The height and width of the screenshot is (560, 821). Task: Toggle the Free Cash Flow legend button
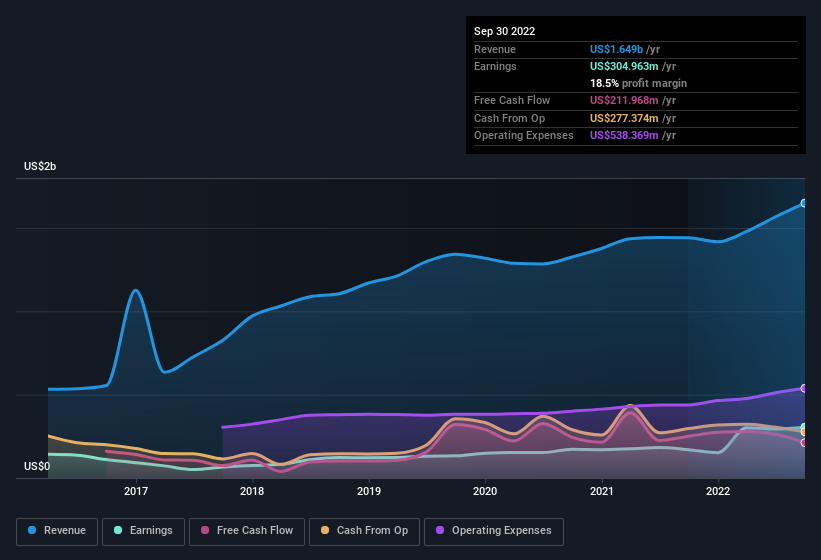click(x=247, y=531)
